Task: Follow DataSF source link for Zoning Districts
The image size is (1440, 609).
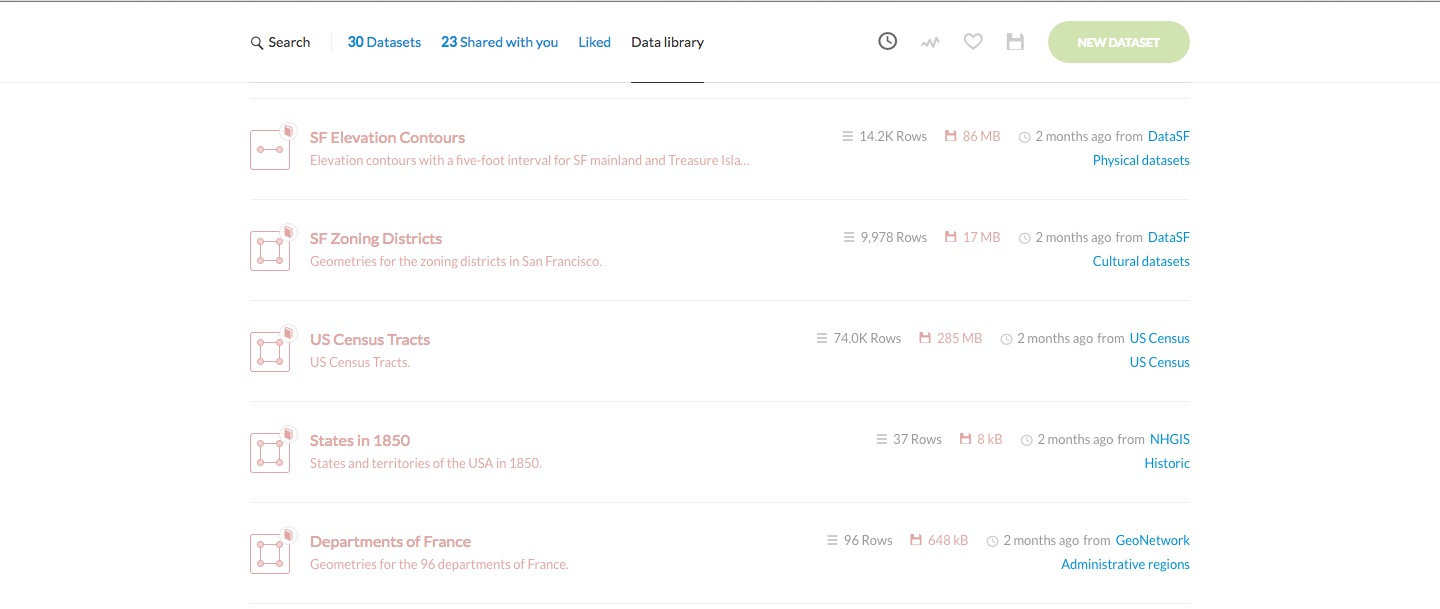Action: pyautogui.click(x=1169, y=237)
